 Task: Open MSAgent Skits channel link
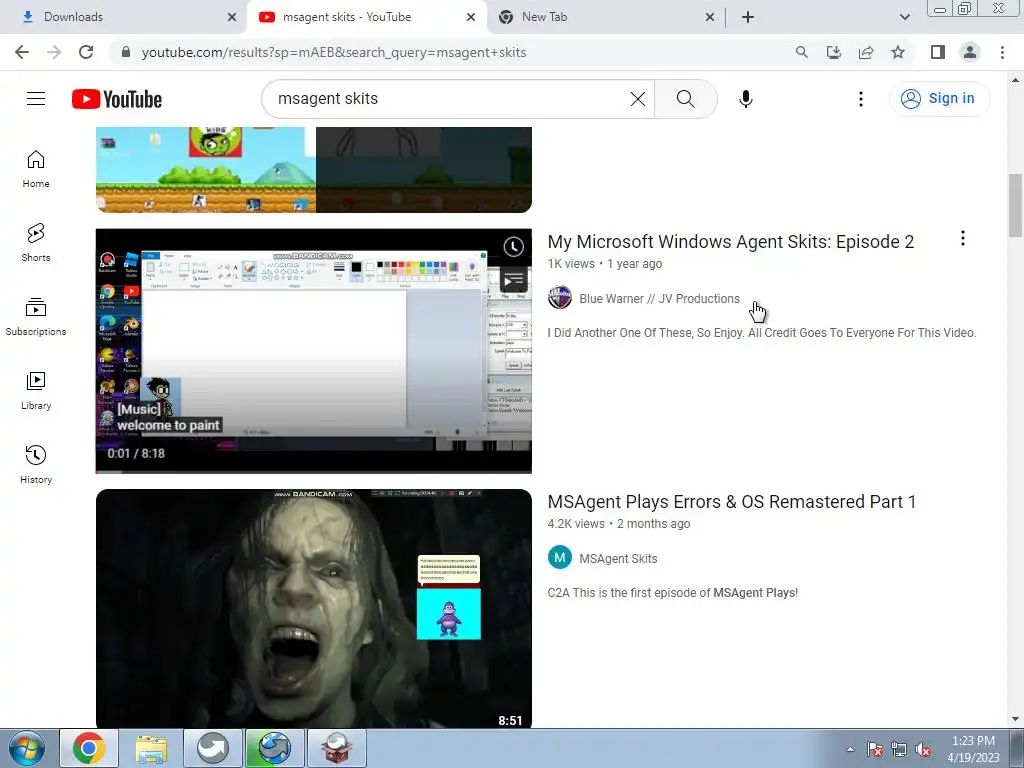(618, 558)
